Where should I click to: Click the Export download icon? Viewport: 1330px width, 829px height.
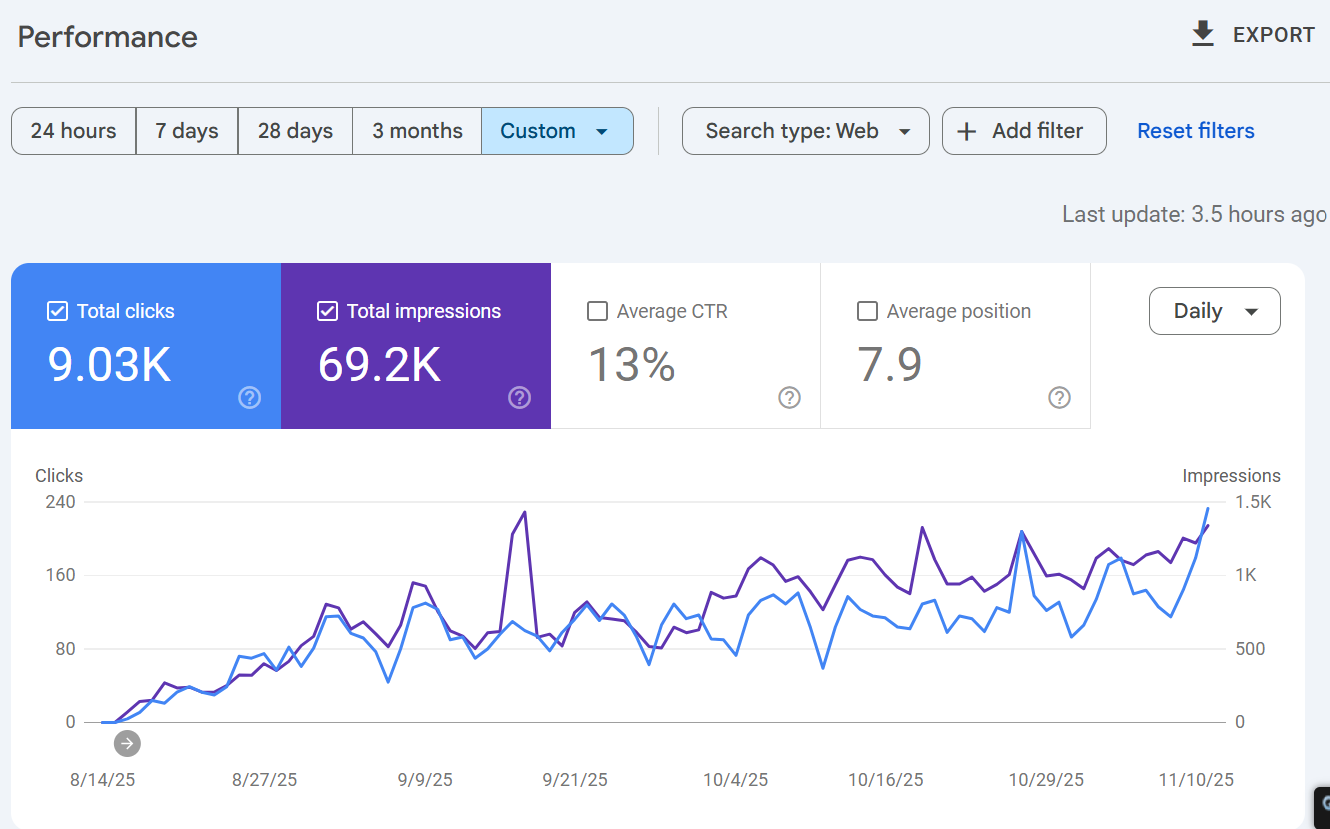(x=1203, y=35)
